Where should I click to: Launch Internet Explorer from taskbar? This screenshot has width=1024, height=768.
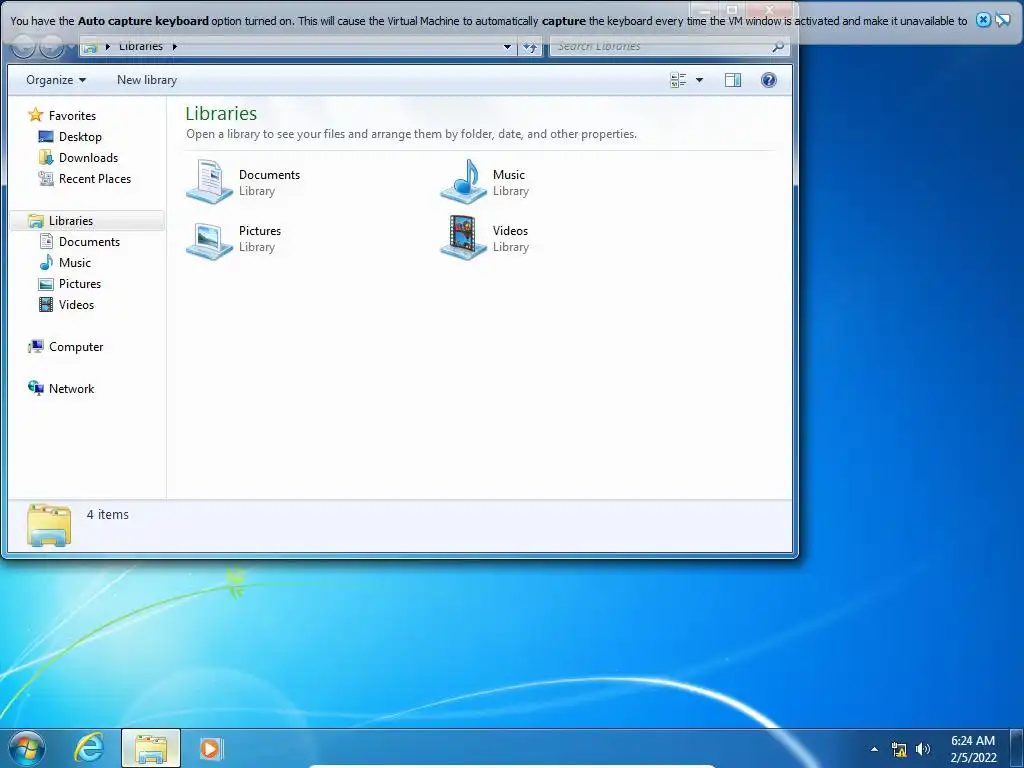(x=89, y=748)
